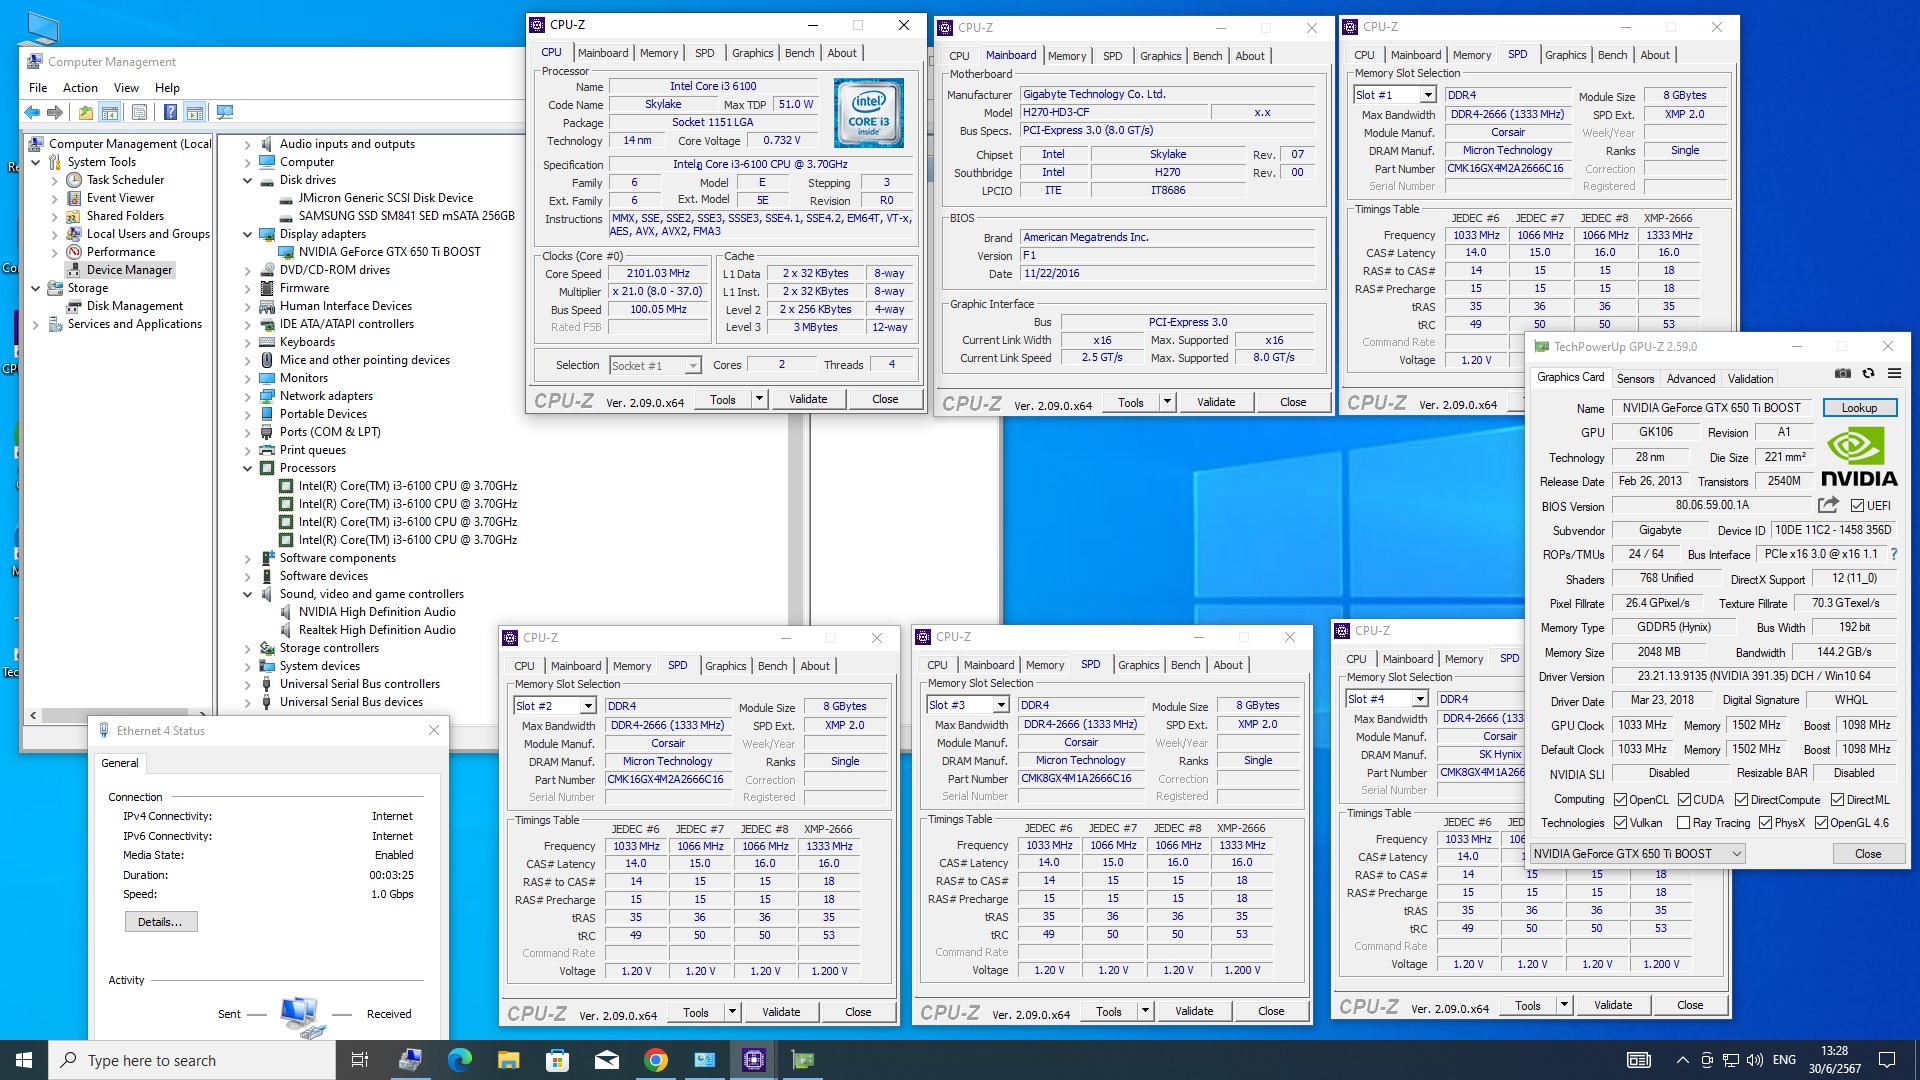Image resolution: width=1920 pixels, height=1080 pixels.
Task: Open the Slot #3 memory slot dropdown
Action: 1001,705
